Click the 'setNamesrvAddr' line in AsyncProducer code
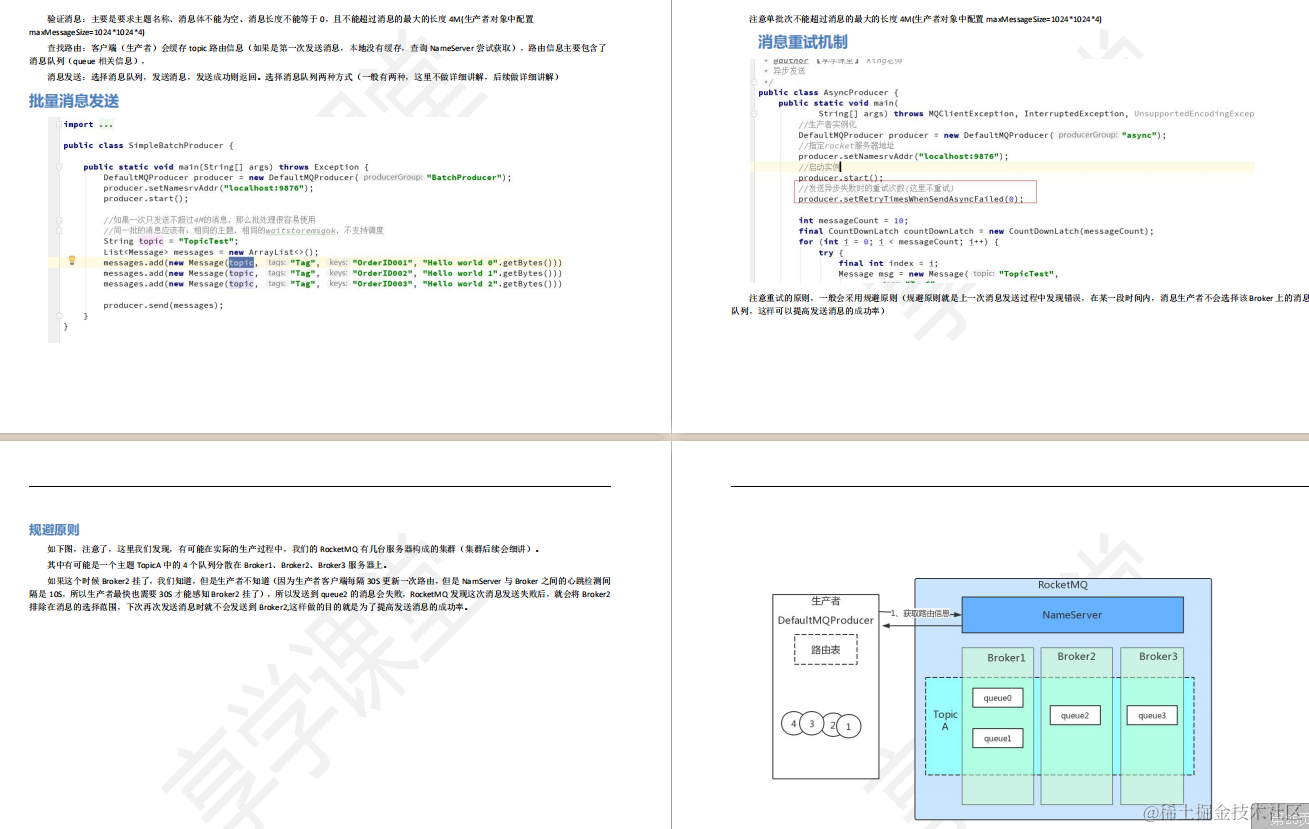This screenshot has height=829, width=1309. point(903,156)
